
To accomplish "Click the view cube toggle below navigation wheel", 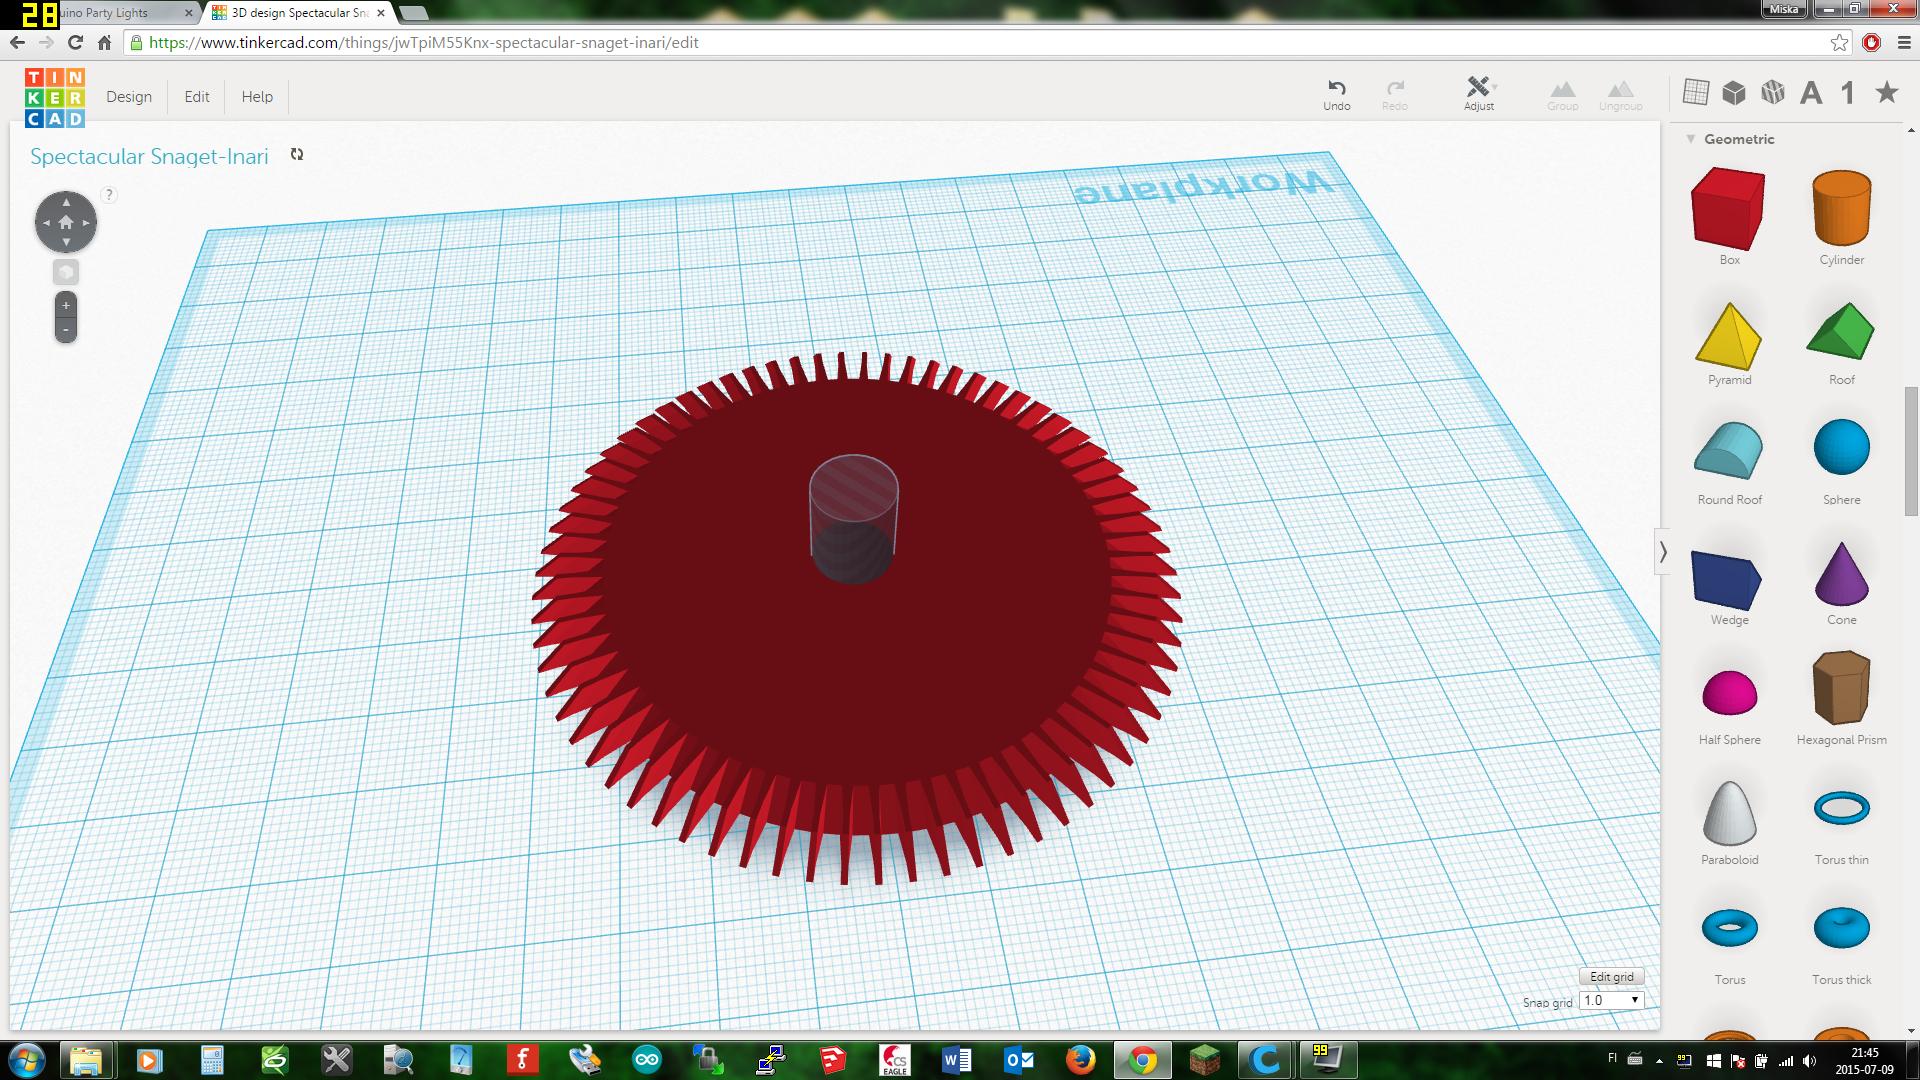I will tap(66, 272).
